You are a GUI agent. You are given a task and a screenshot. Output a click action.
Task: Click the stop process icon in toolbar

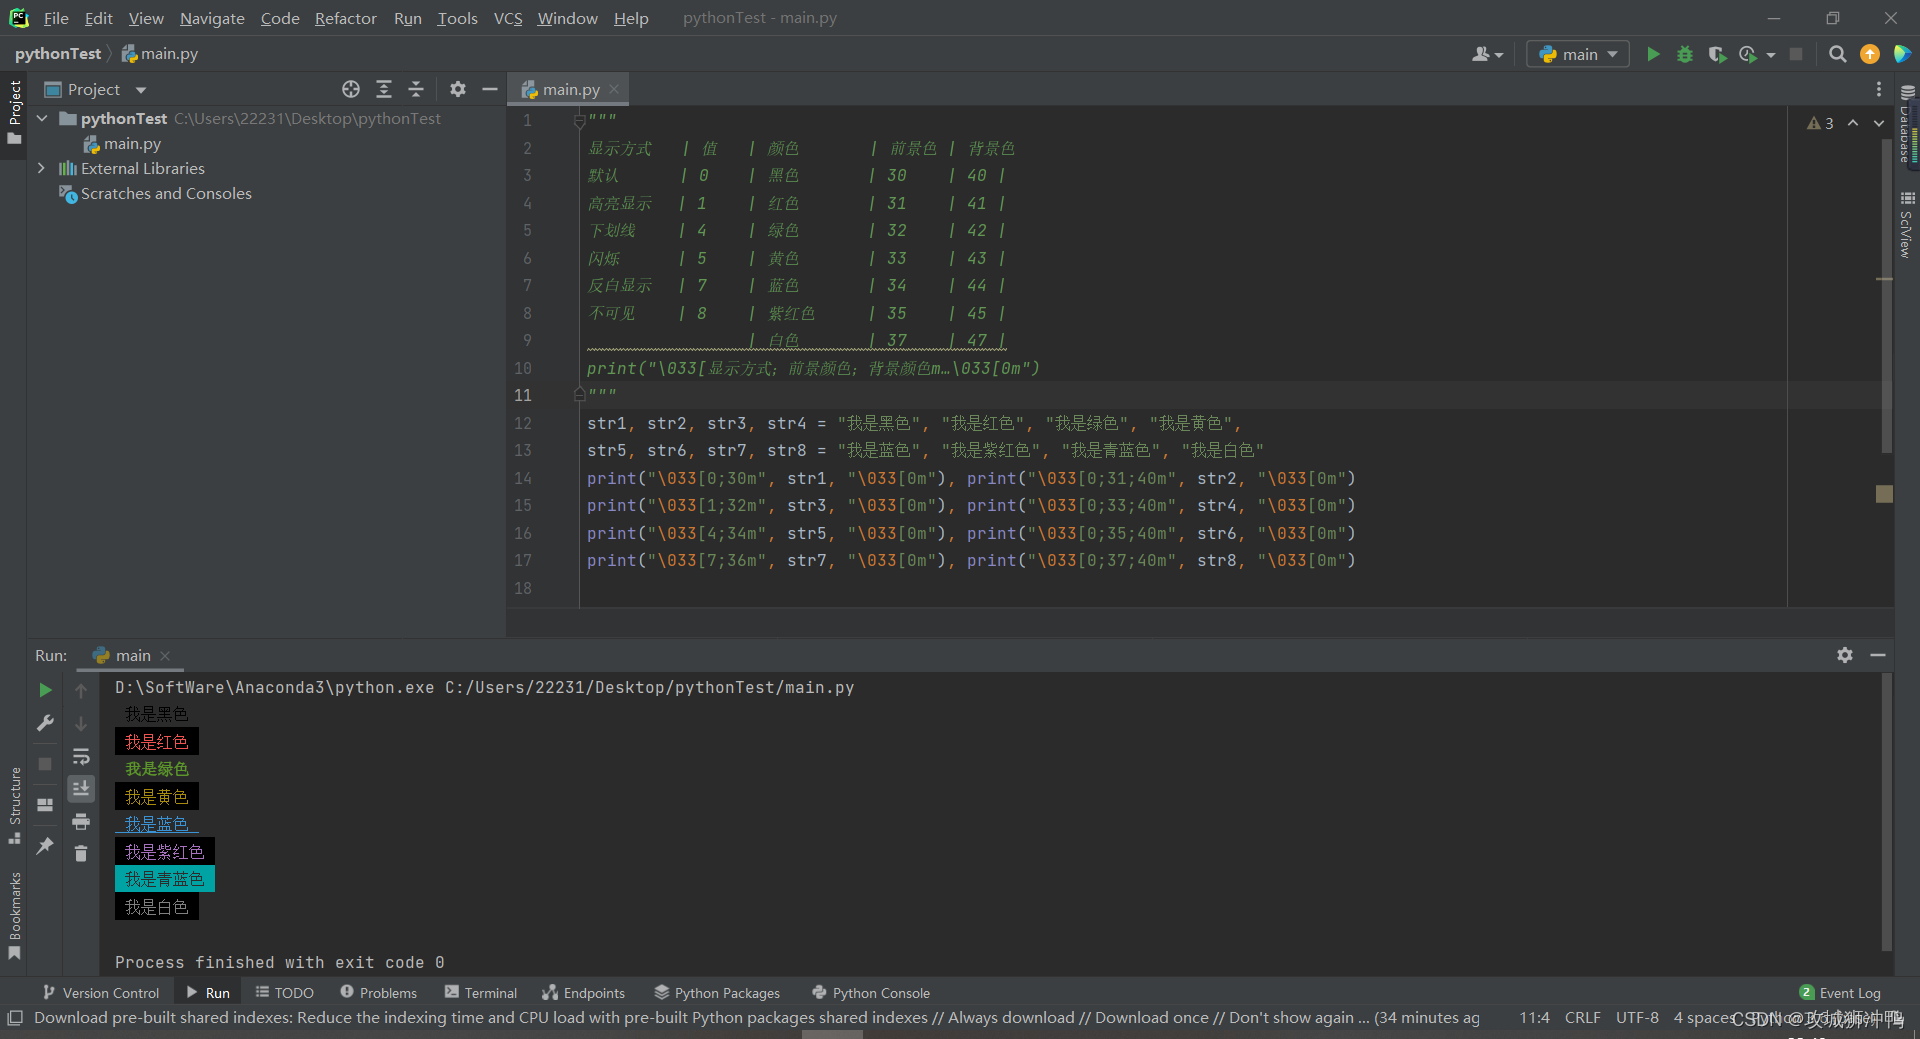pyautogui.click(x=1796, y=54)
